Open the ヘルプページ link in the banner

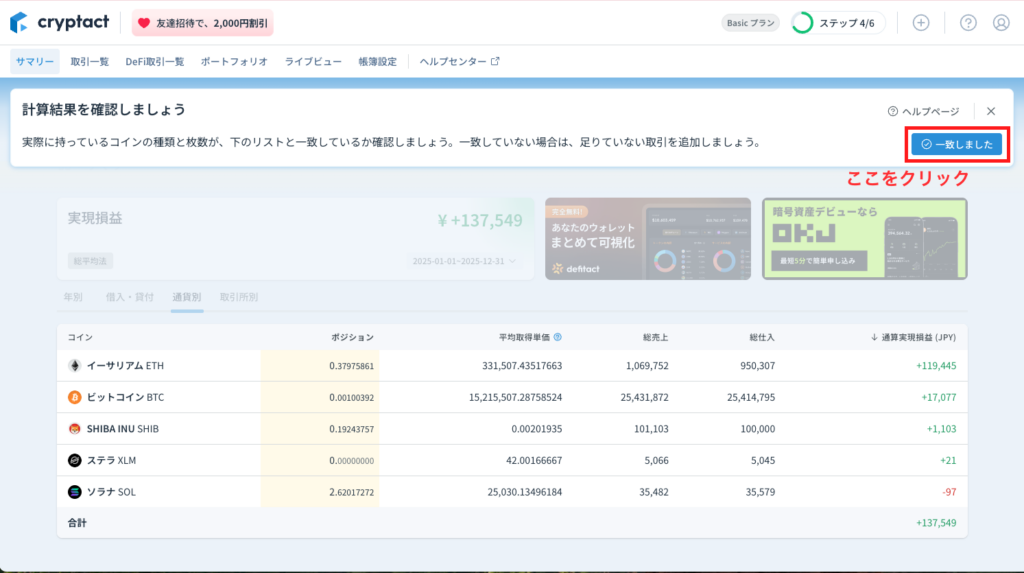923,111
